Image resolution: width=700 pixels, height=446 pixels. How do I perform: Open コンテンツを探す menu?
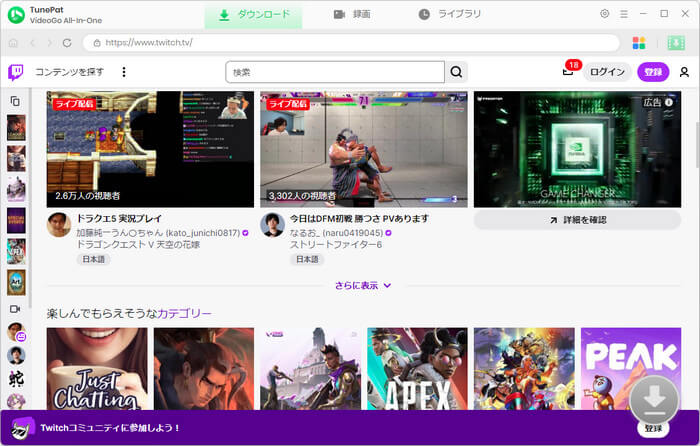69,72
